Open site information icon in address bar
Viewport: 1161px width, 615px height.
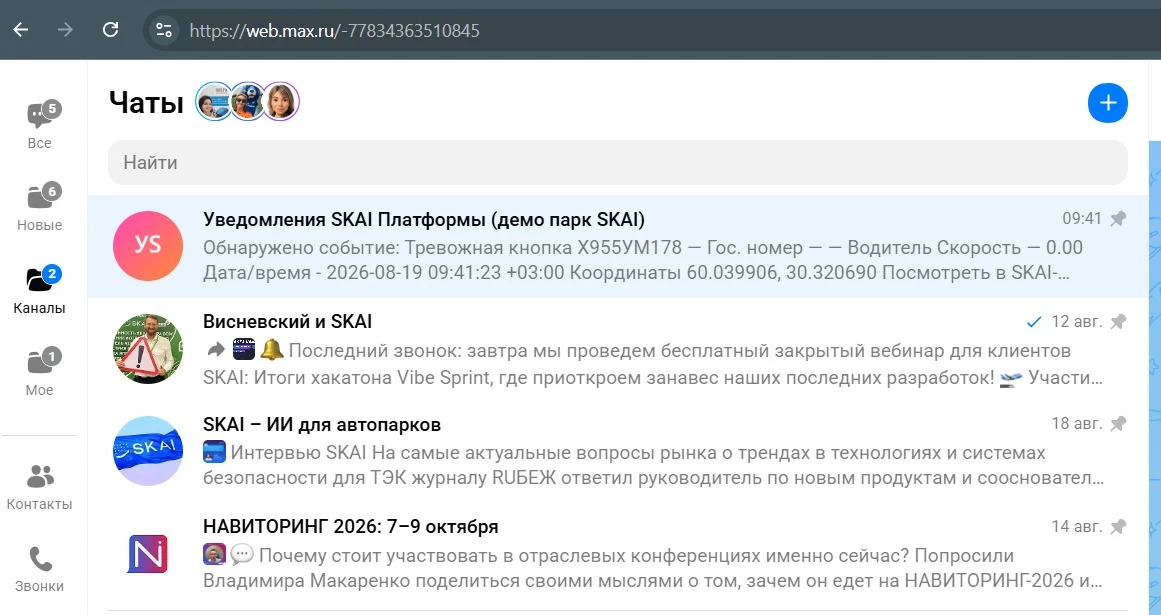tap(164, 30)
